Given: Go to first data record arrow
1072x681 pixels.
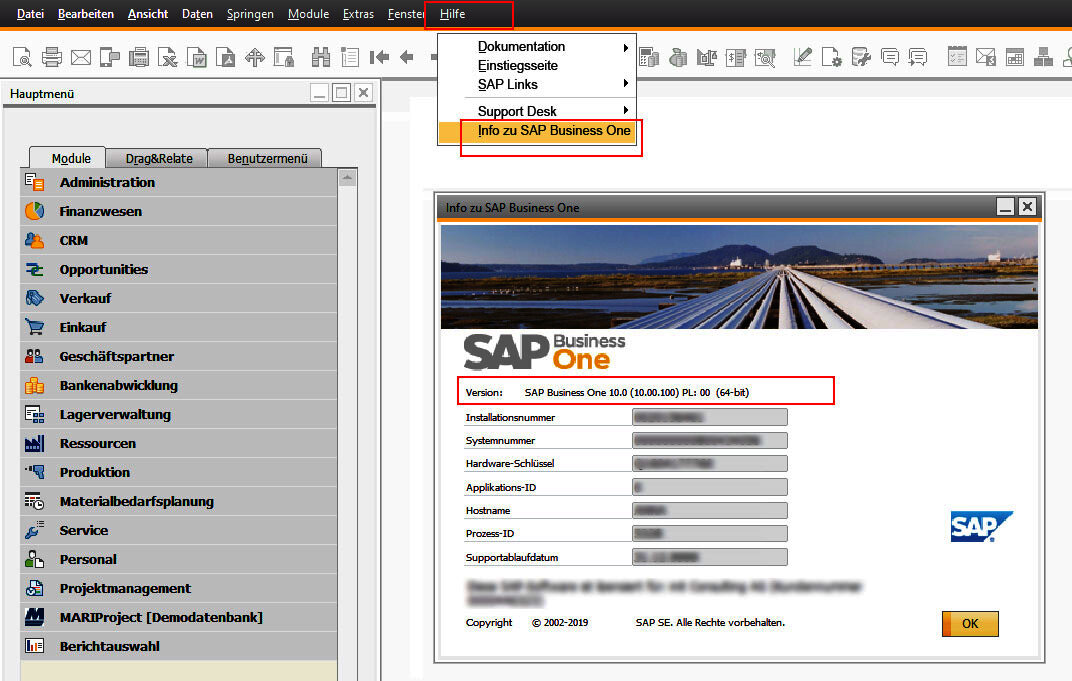Looking at the screenshot, I should pos(379,57).
